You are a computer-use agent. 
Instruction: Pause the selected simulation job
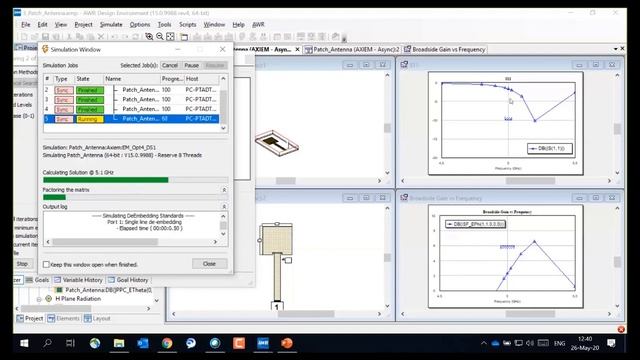point(191,65)
